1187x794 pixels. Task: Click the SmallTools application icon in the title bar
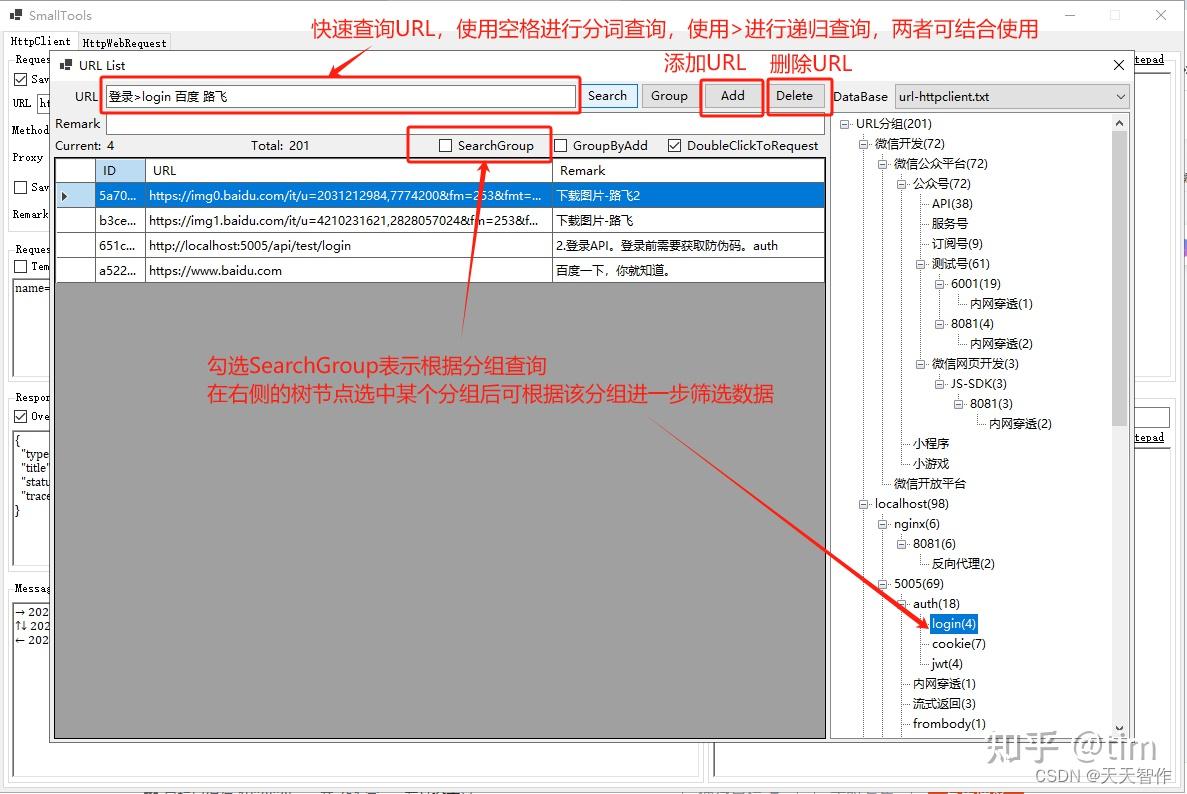pyautogui.click(x=14, y=14)
